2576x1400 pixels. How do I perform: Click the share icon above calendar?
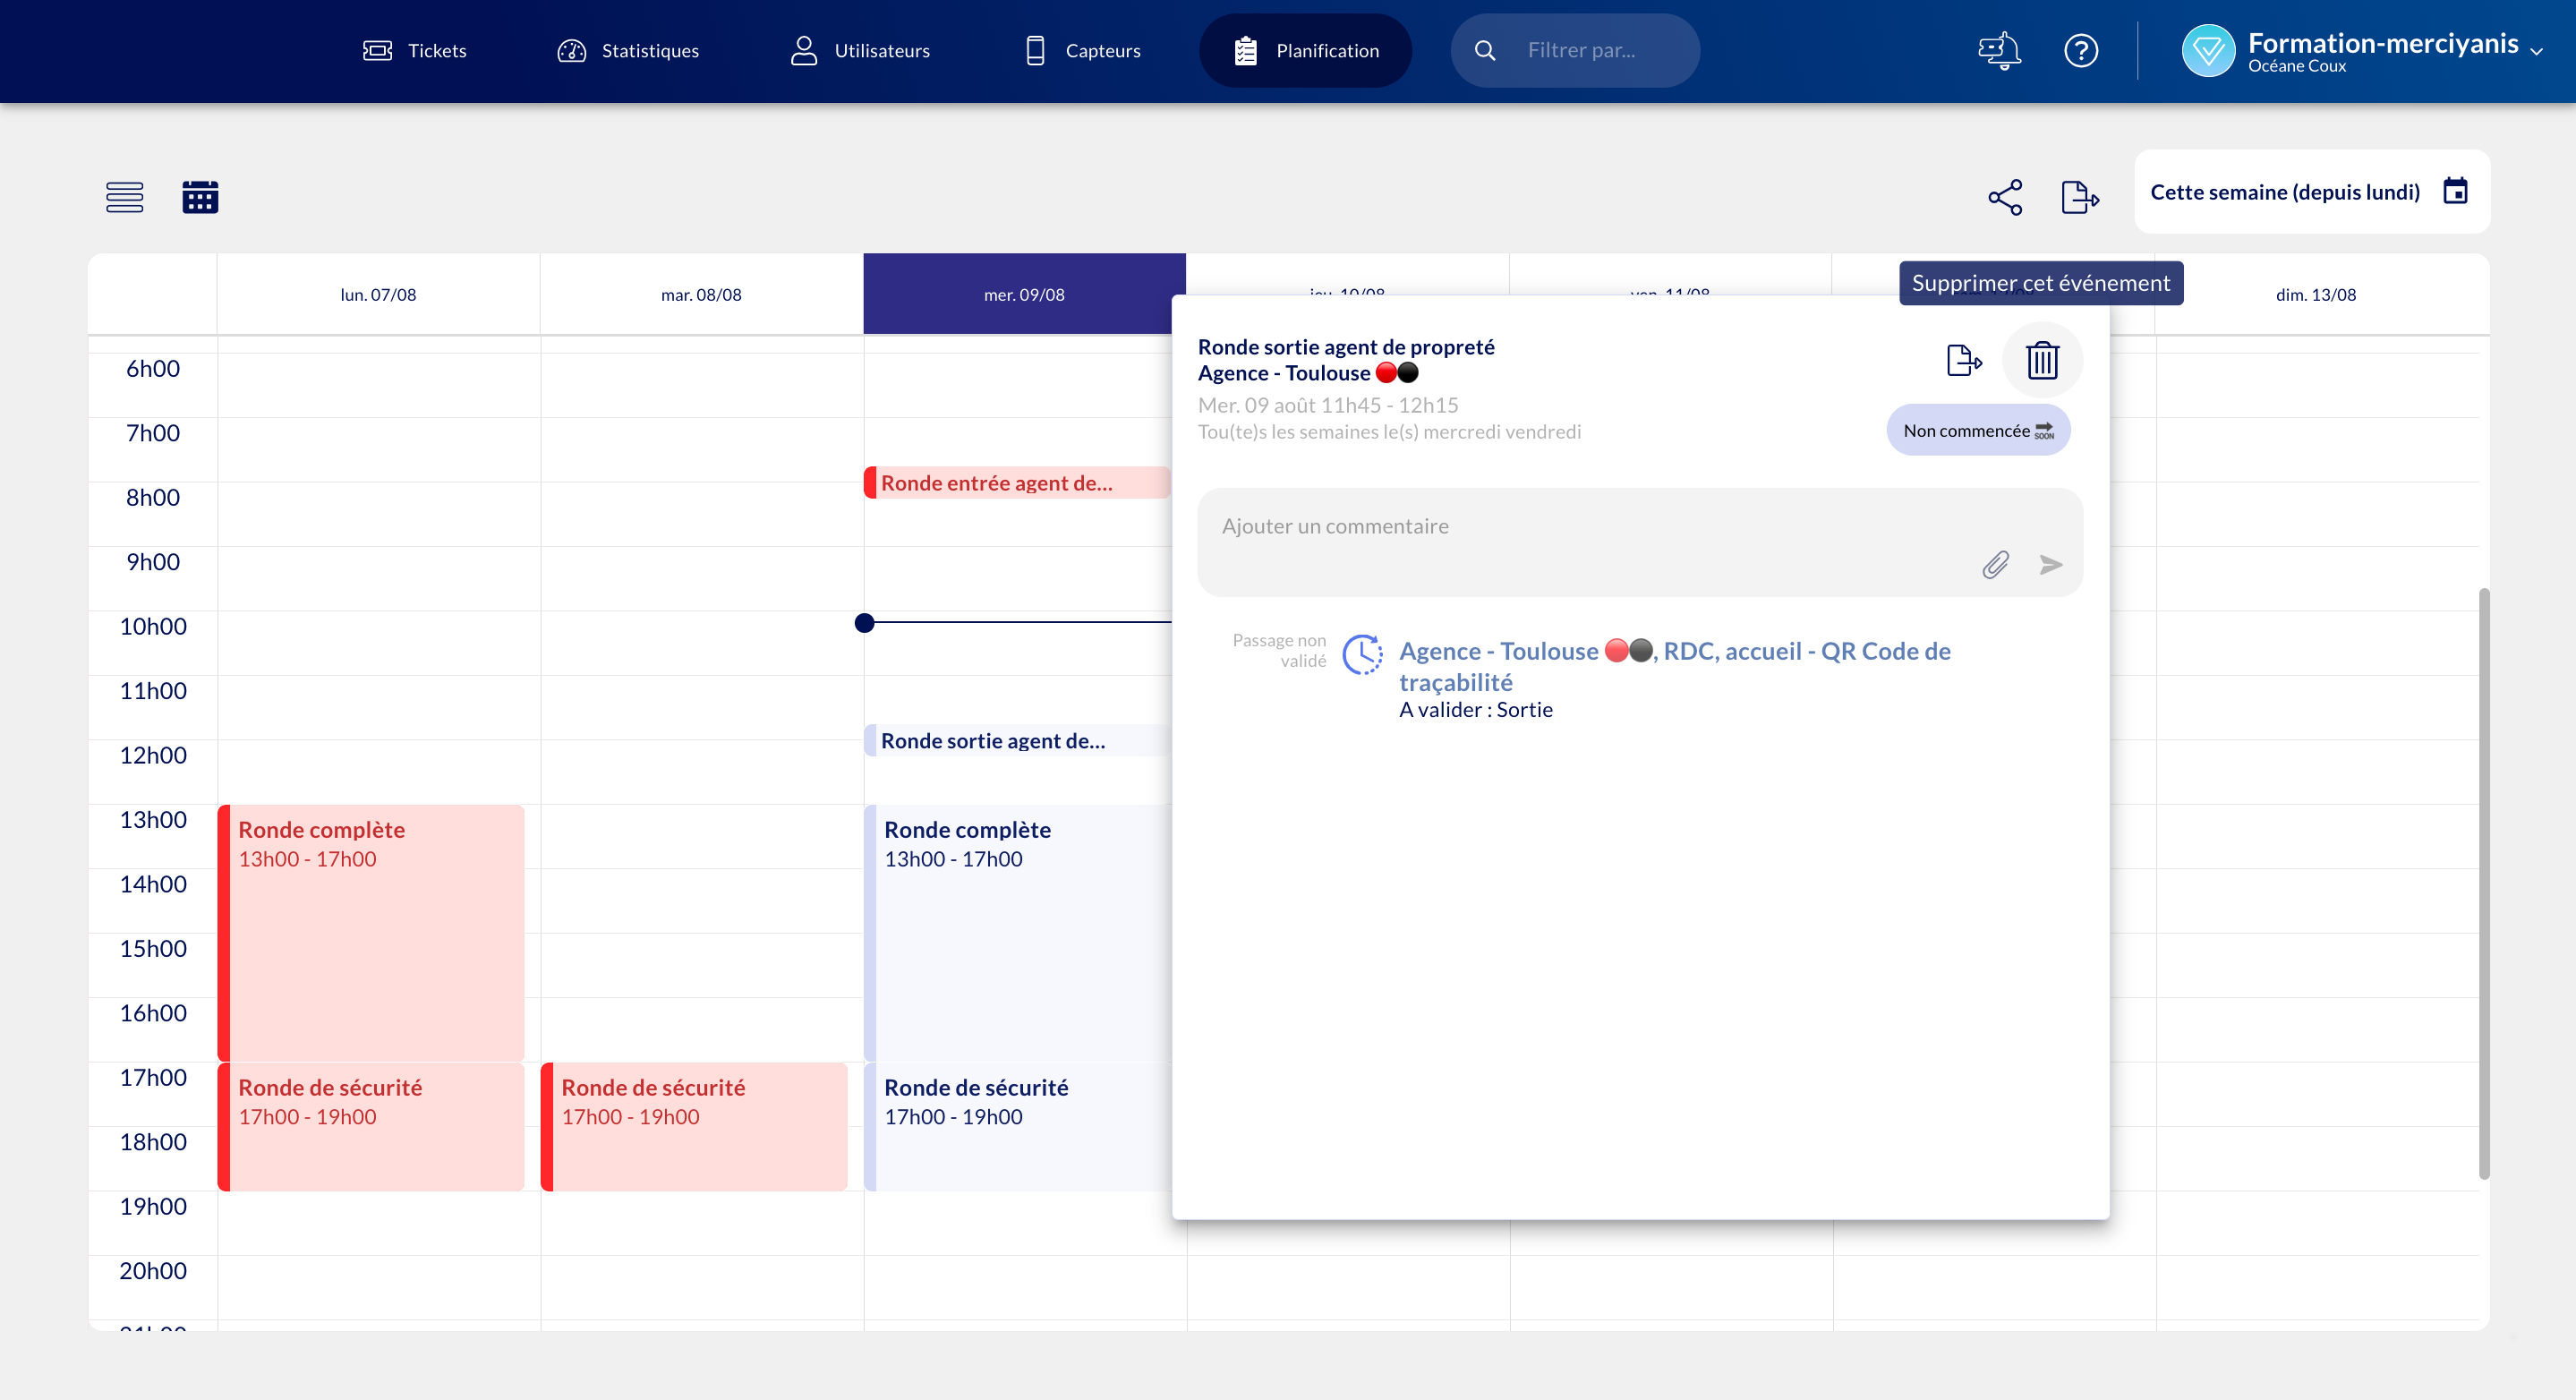[x=2004, y=197]
